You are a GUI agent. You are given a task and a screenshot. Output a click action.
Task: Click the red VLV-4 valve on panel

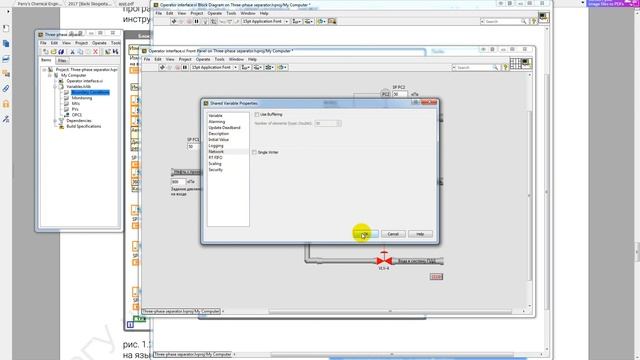click(384, 260)
